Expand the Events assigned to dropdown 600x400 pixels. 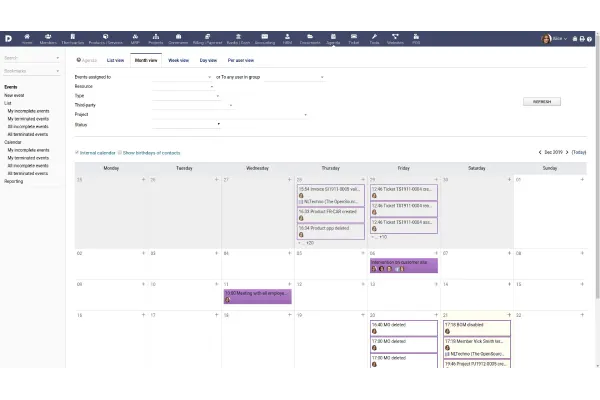click(x=182, y=76)
